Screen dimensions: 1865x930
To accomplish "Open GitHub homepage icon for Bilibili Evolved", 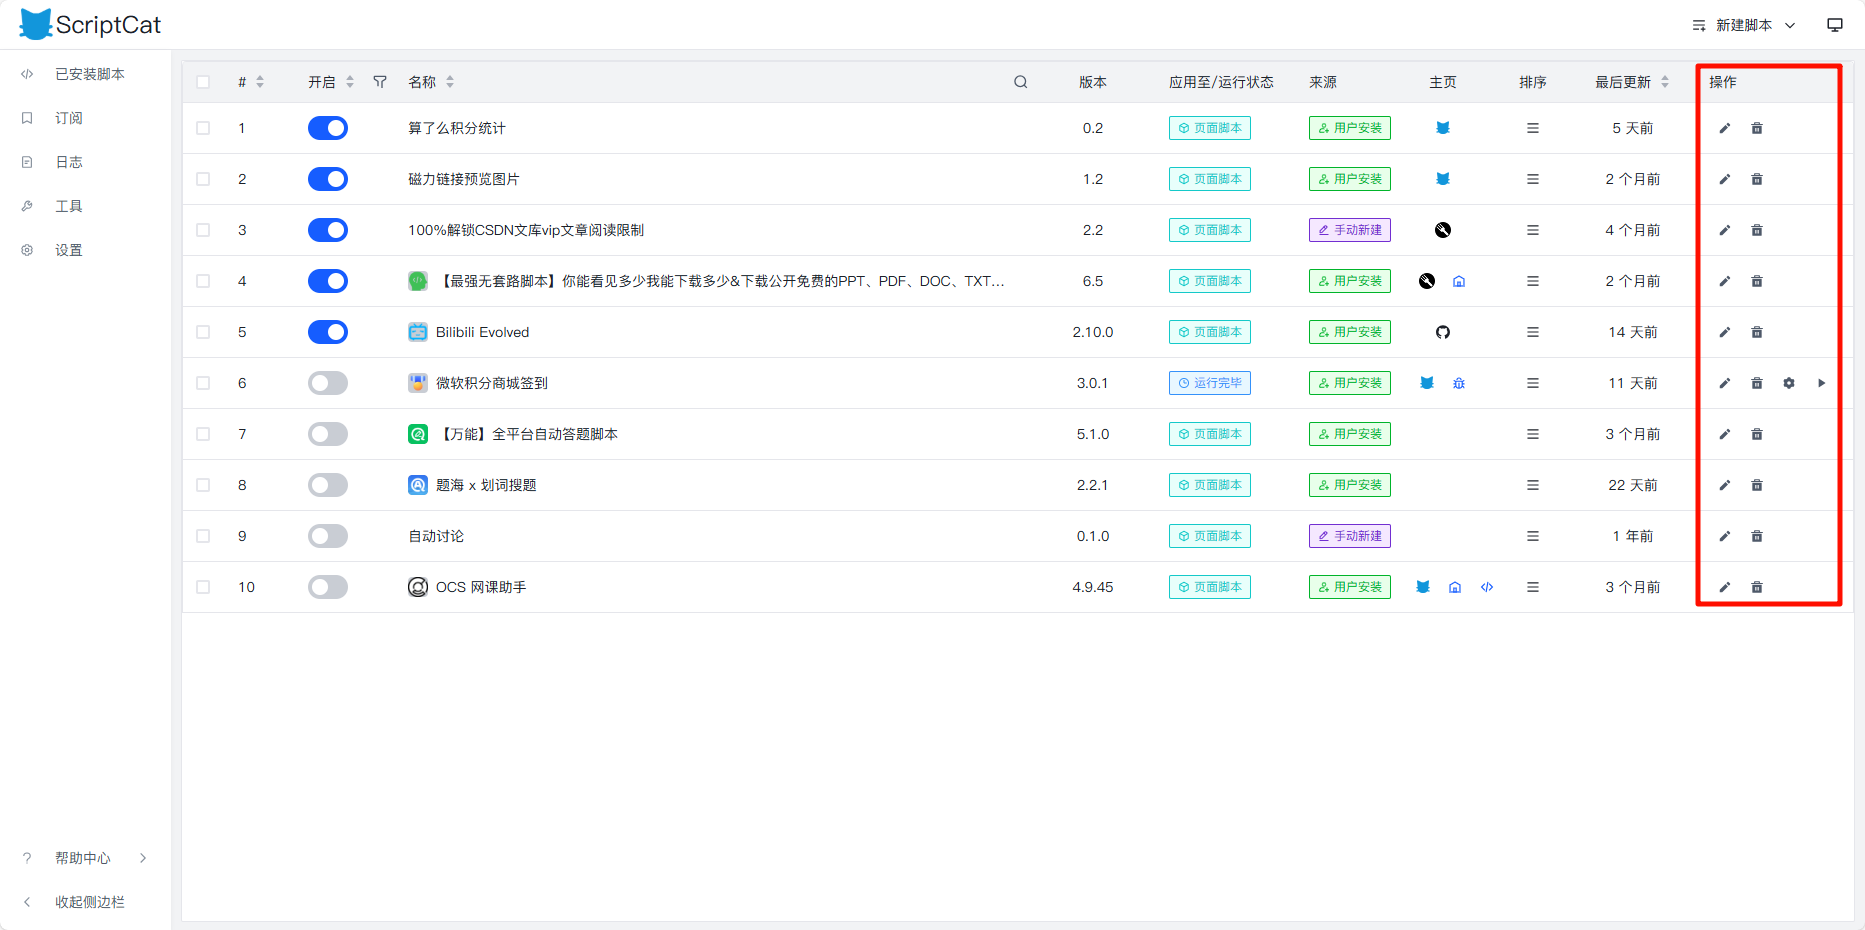I will (x=1442, y=332).
